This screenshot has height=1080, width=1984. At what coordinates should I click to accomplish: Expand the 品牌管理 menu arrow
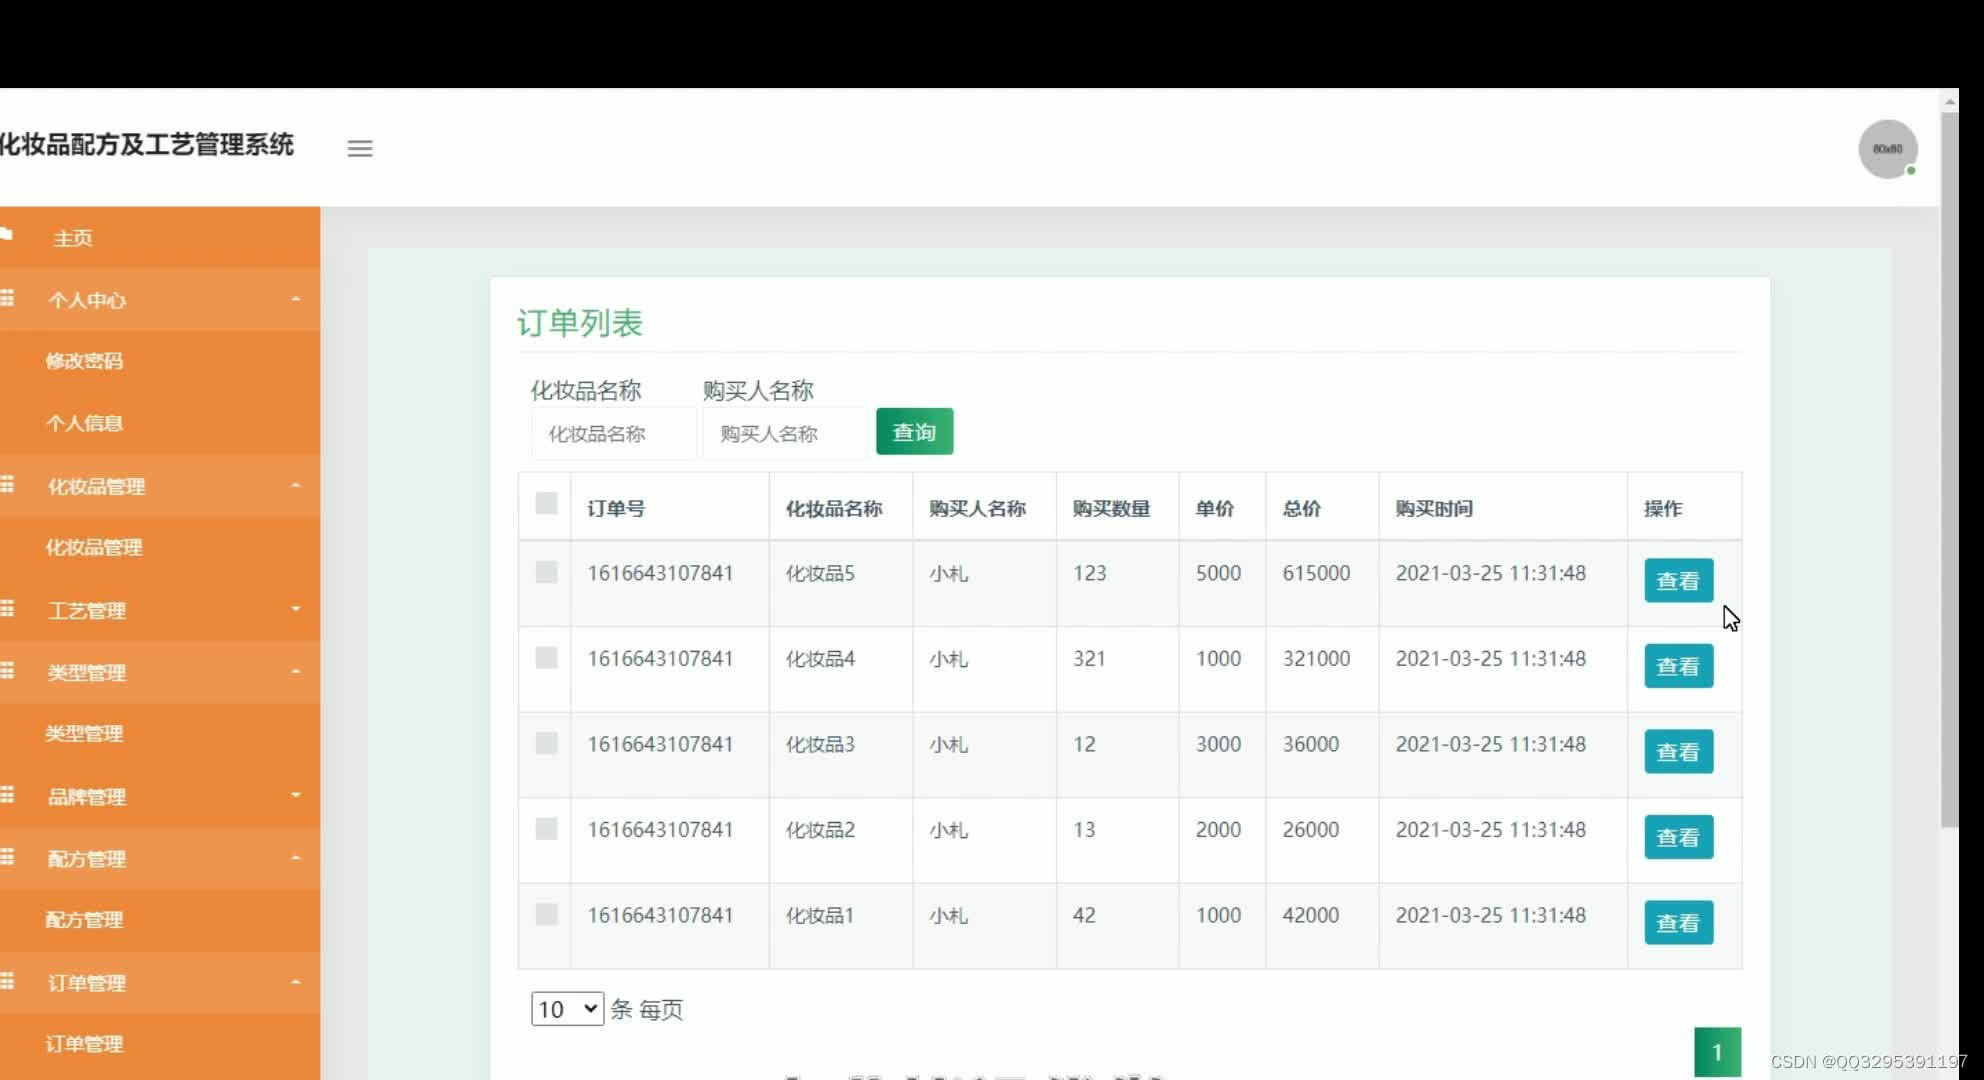[x=296, y=795]
